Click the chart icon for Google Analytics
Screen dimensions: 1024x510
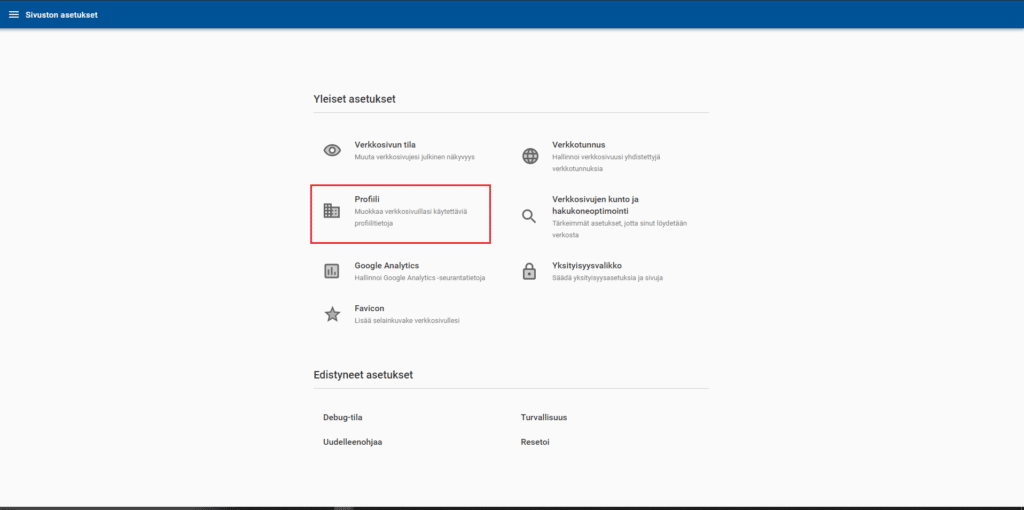[332, 271]
